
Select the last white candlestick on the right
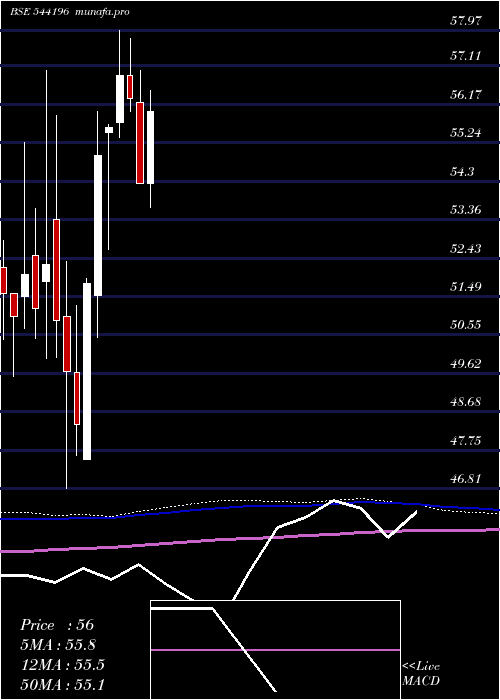coord(150,147)
